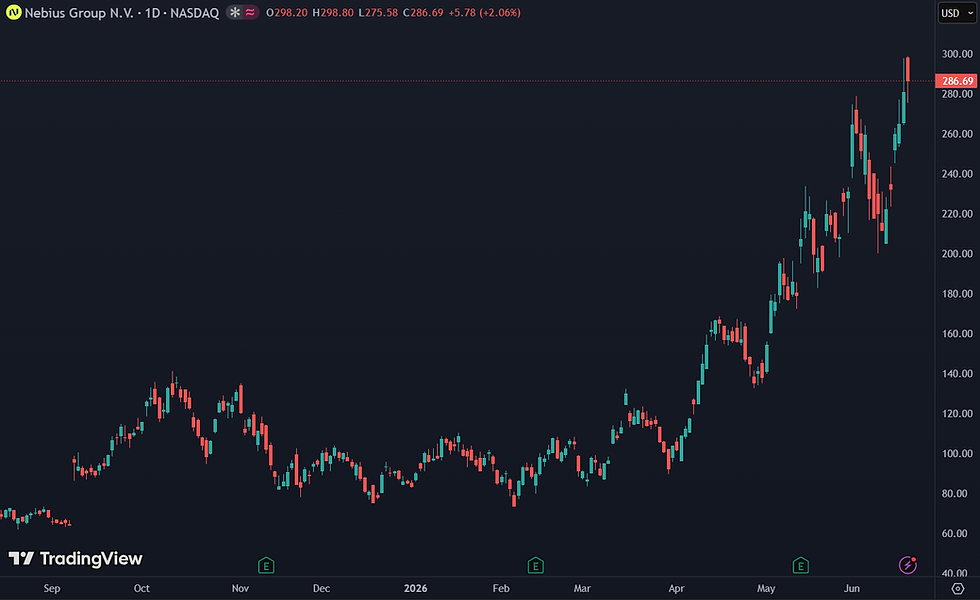Viewport: 980px width, 600px height.
Task: Open chart settings via the hexagon gear
Action: [958, 588]
